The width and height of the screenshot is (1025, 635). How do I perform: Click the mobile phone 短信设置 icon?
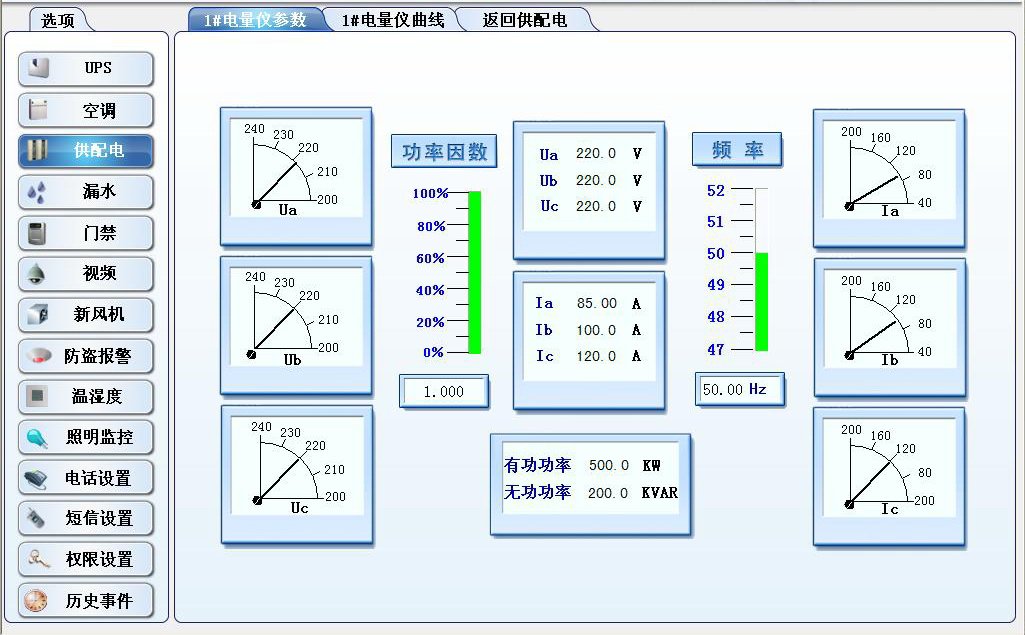36,519
